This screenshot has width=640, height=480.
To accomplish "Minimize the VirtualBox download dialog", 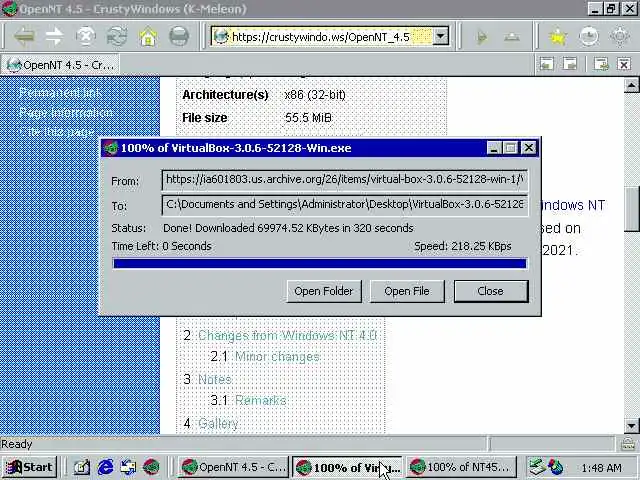I will point(493,148).
